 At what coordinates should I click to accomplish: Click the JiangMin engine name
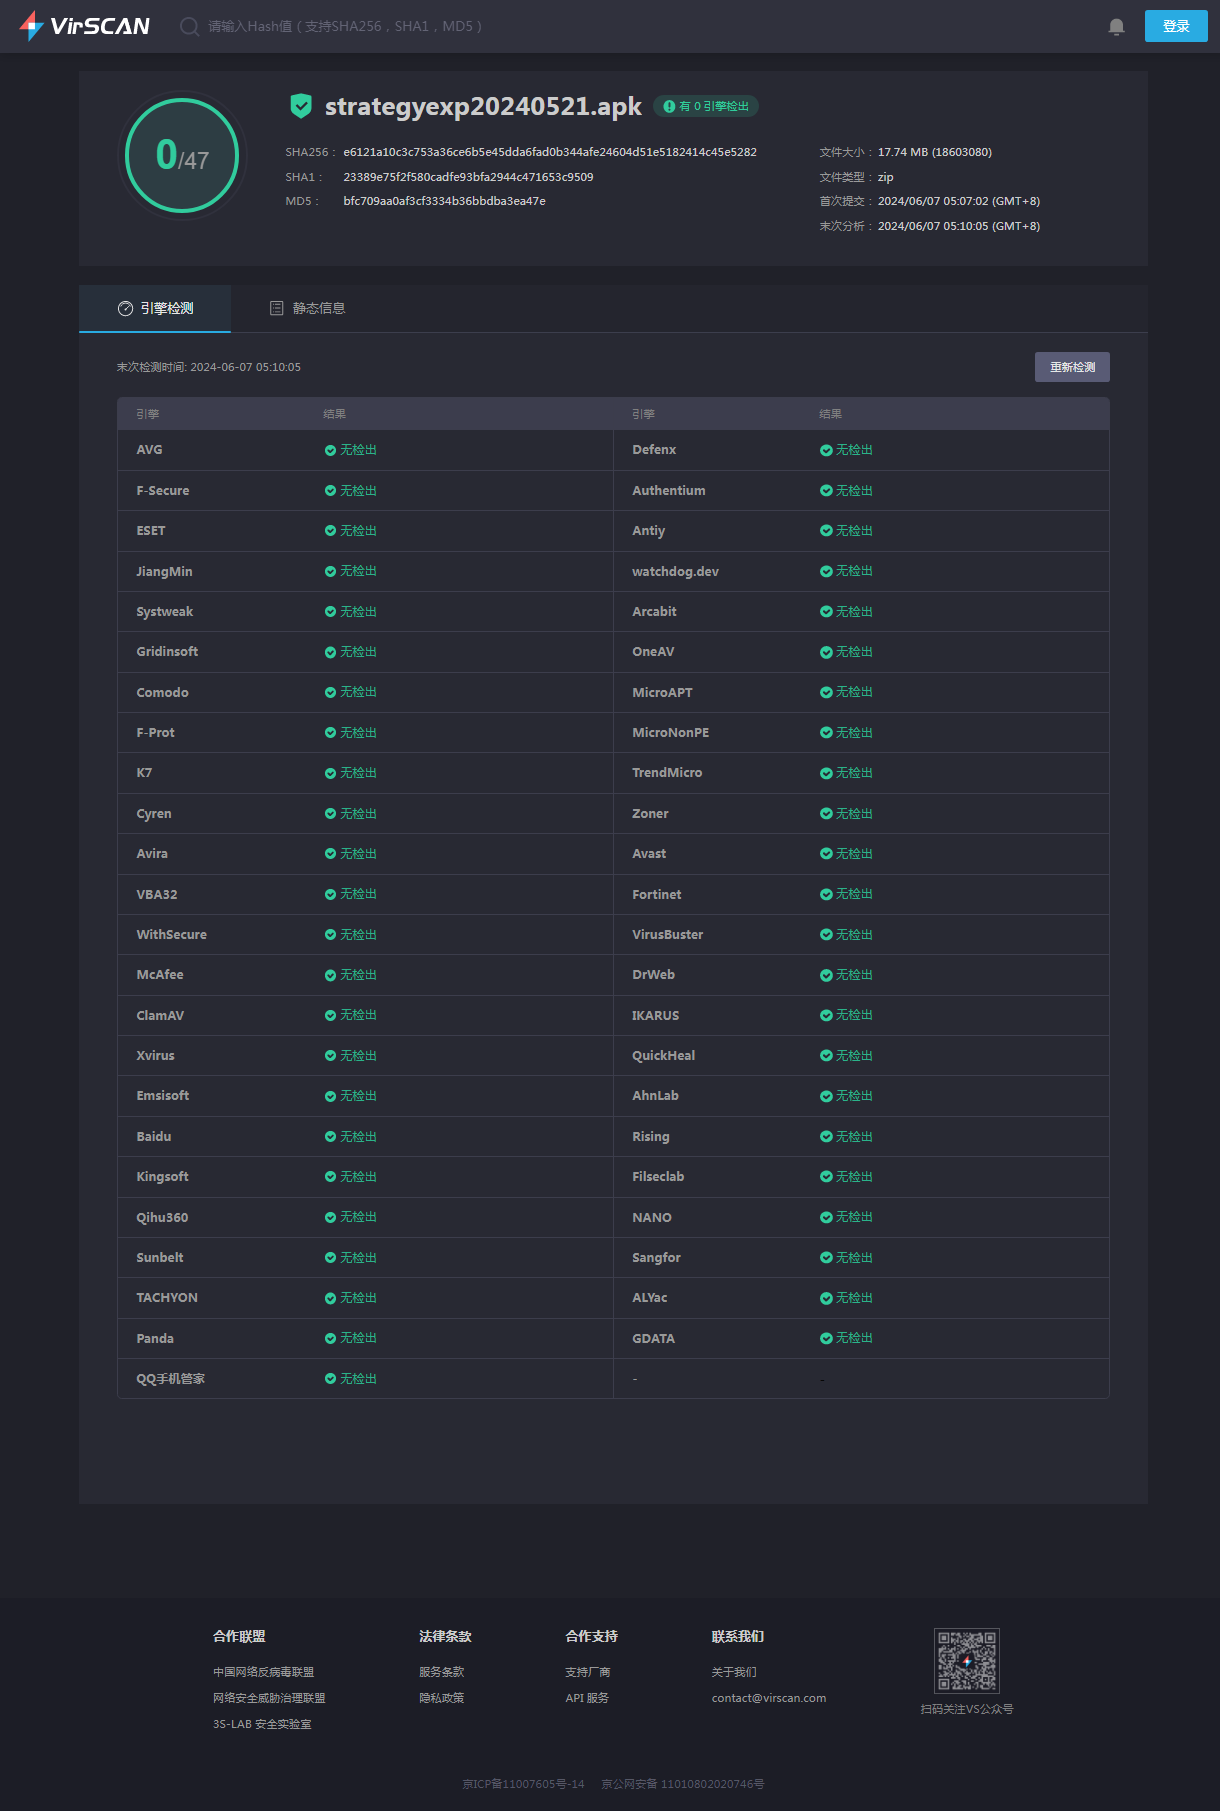(165, 572)
